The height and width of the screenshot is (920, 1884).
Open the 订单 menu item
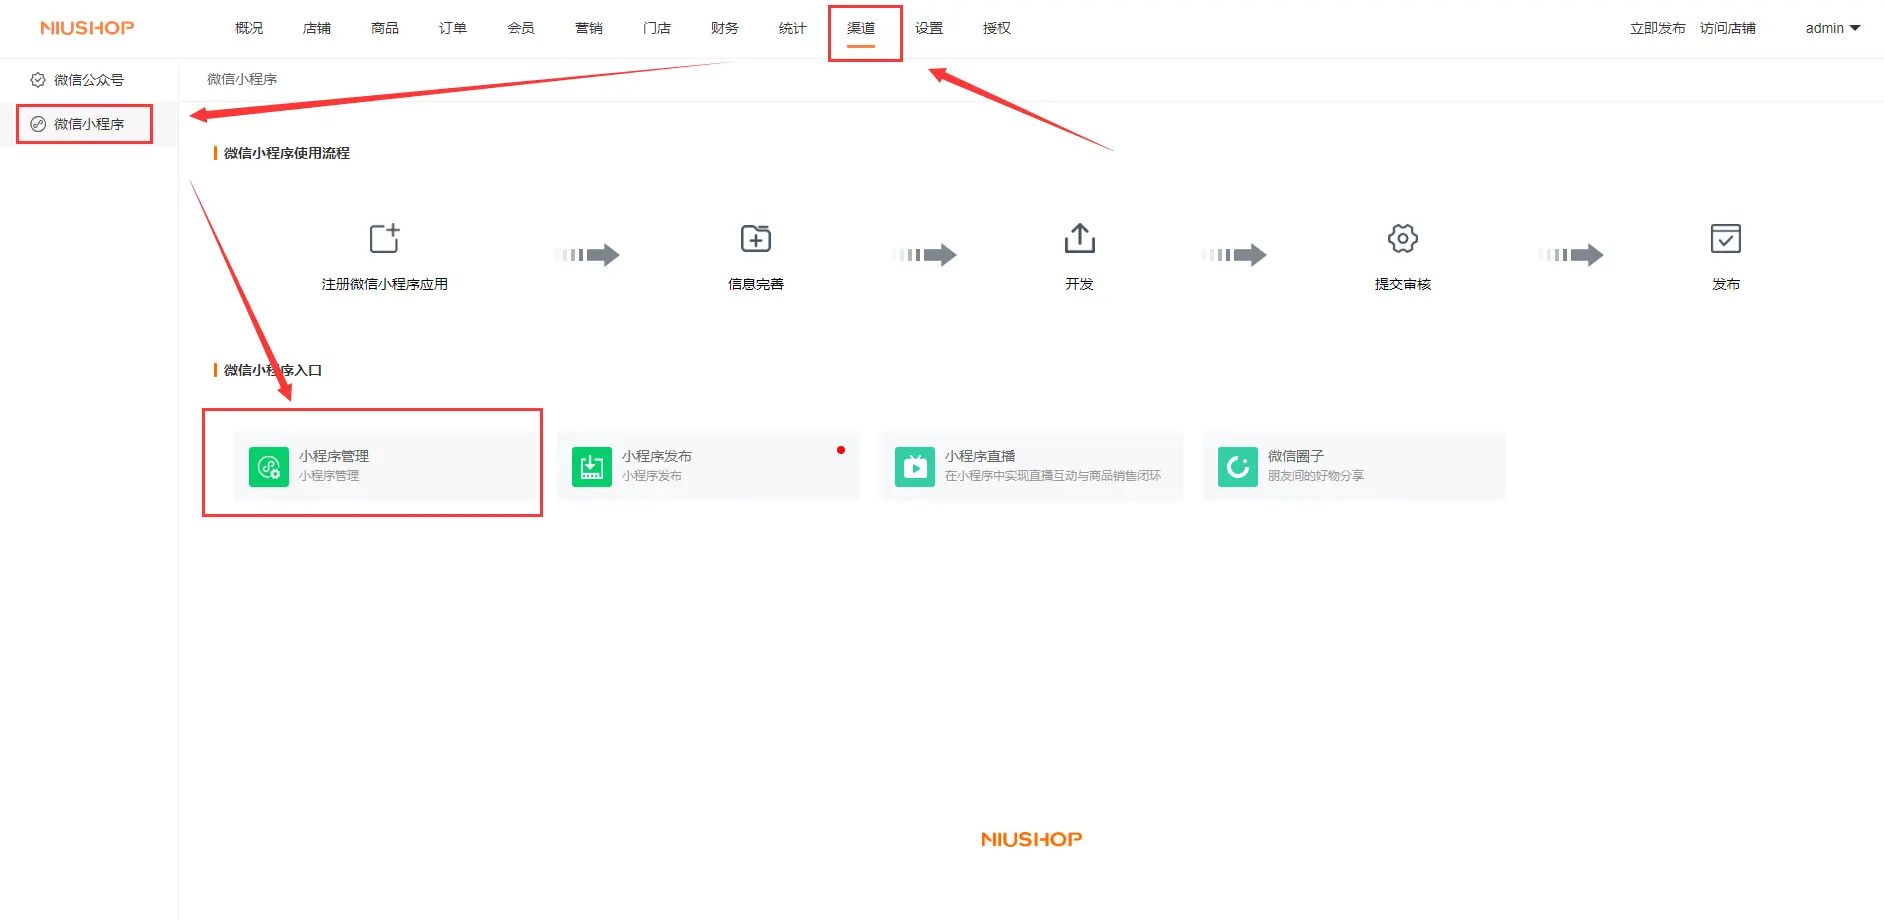[x=453, y=28]
